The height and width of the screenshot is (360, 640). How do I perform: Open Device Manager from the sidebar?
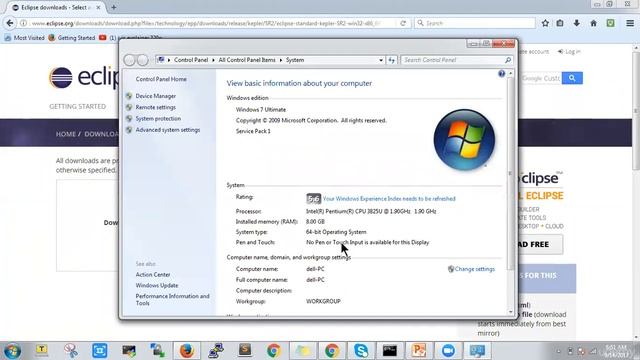[156, 96]
